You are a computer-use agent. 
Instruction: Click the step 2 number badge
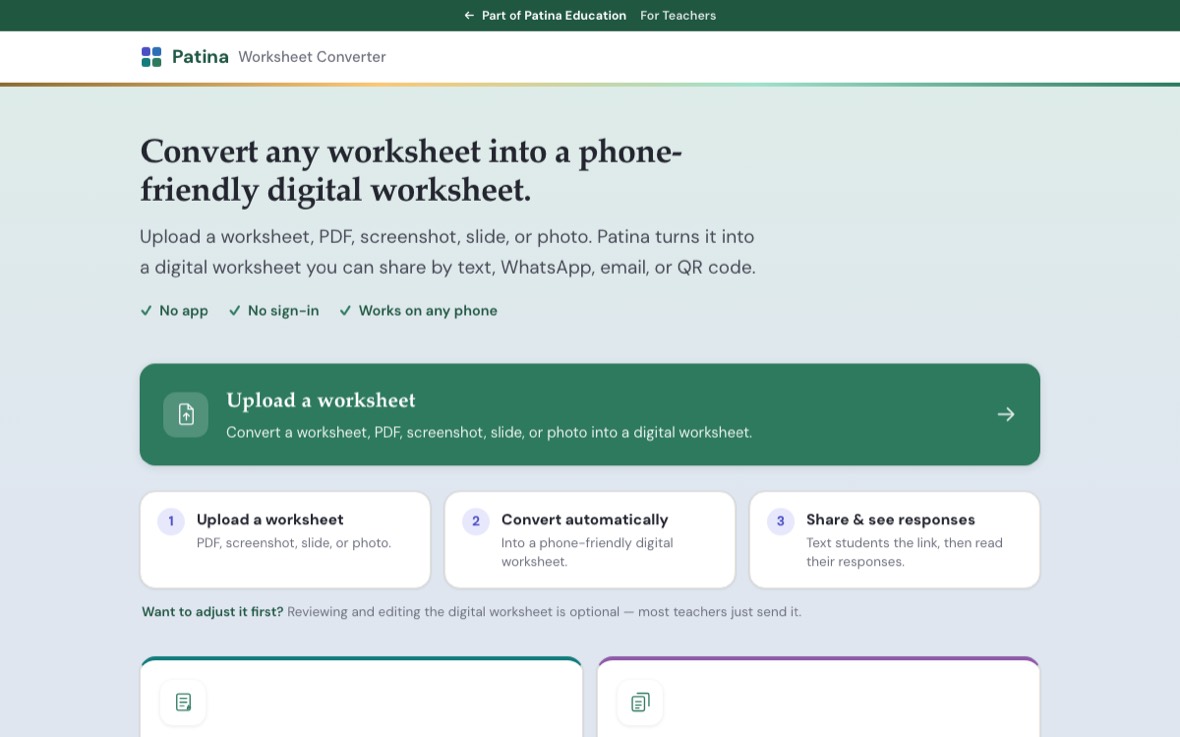click(x=476, y=521)
